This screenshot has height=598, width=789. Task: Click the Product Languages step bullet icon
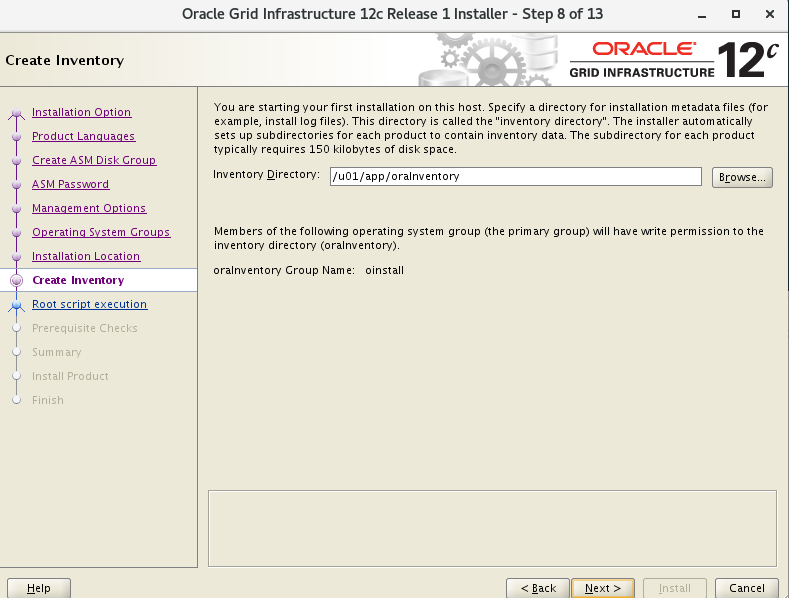click(x=17, y=136)
